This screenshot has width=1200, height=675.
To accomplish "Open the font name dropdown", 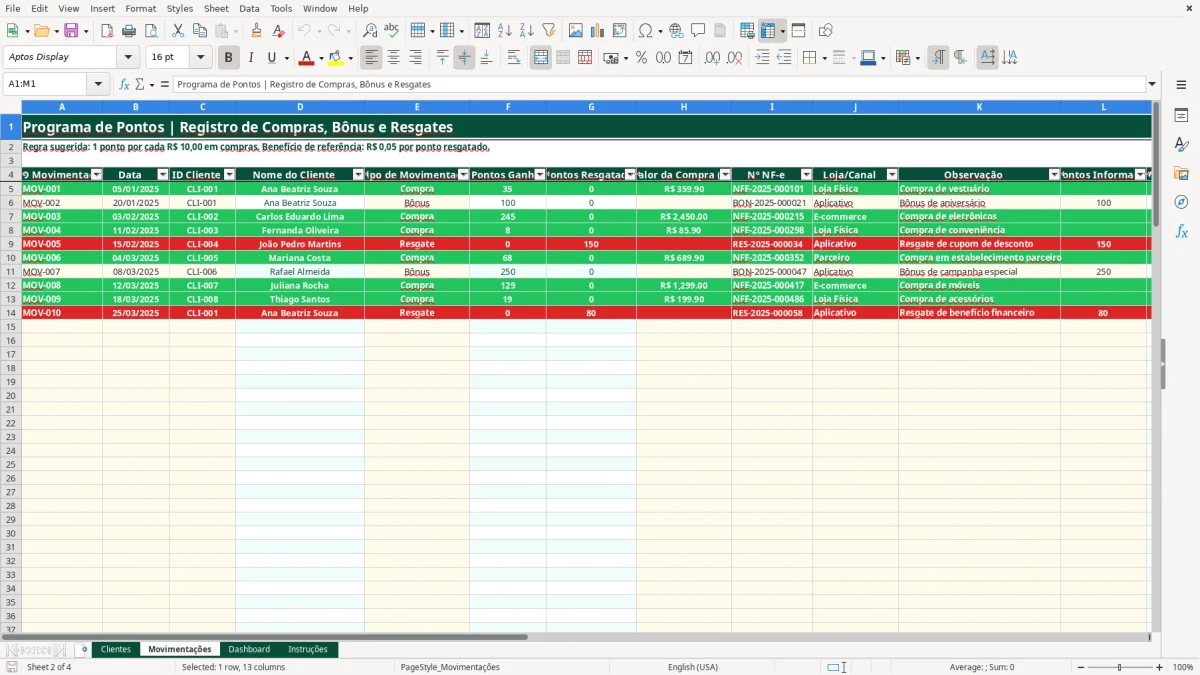I will pyautogui.click(x=128, y=58).
